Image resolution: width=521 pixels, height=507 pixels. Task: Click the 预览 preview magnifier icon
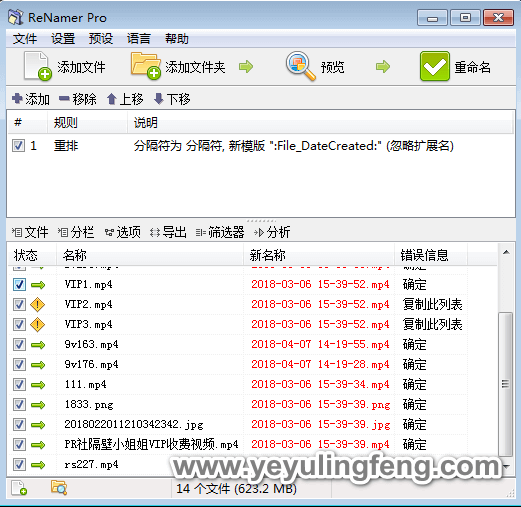300,66
